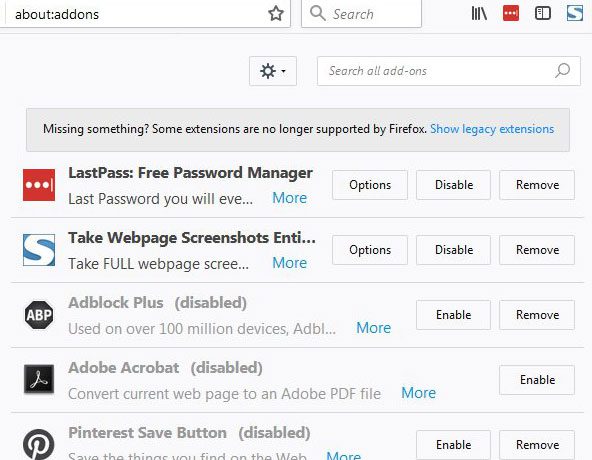Screen dimensions: 592x460
Task: Click the magnifier in add-ons search
Action: [562, 71]
